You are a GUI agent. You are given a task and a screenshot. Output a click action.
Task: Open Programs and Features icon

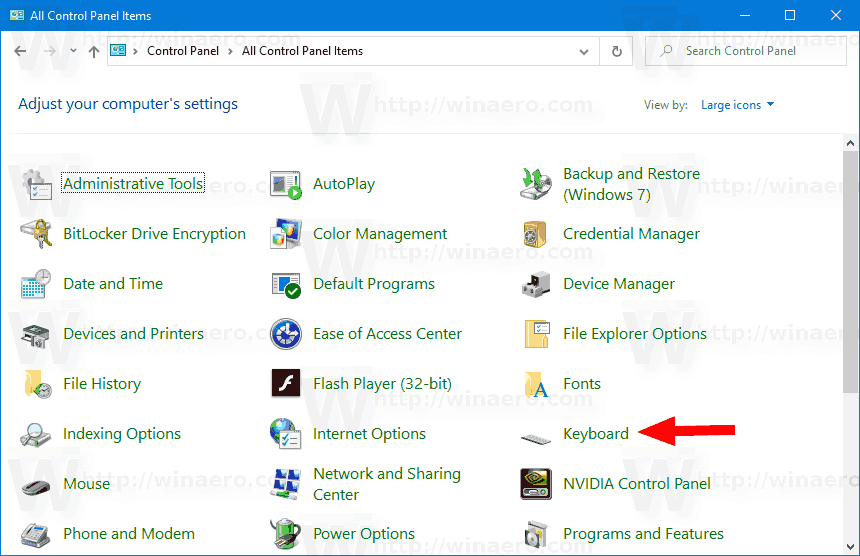(536, 534)
